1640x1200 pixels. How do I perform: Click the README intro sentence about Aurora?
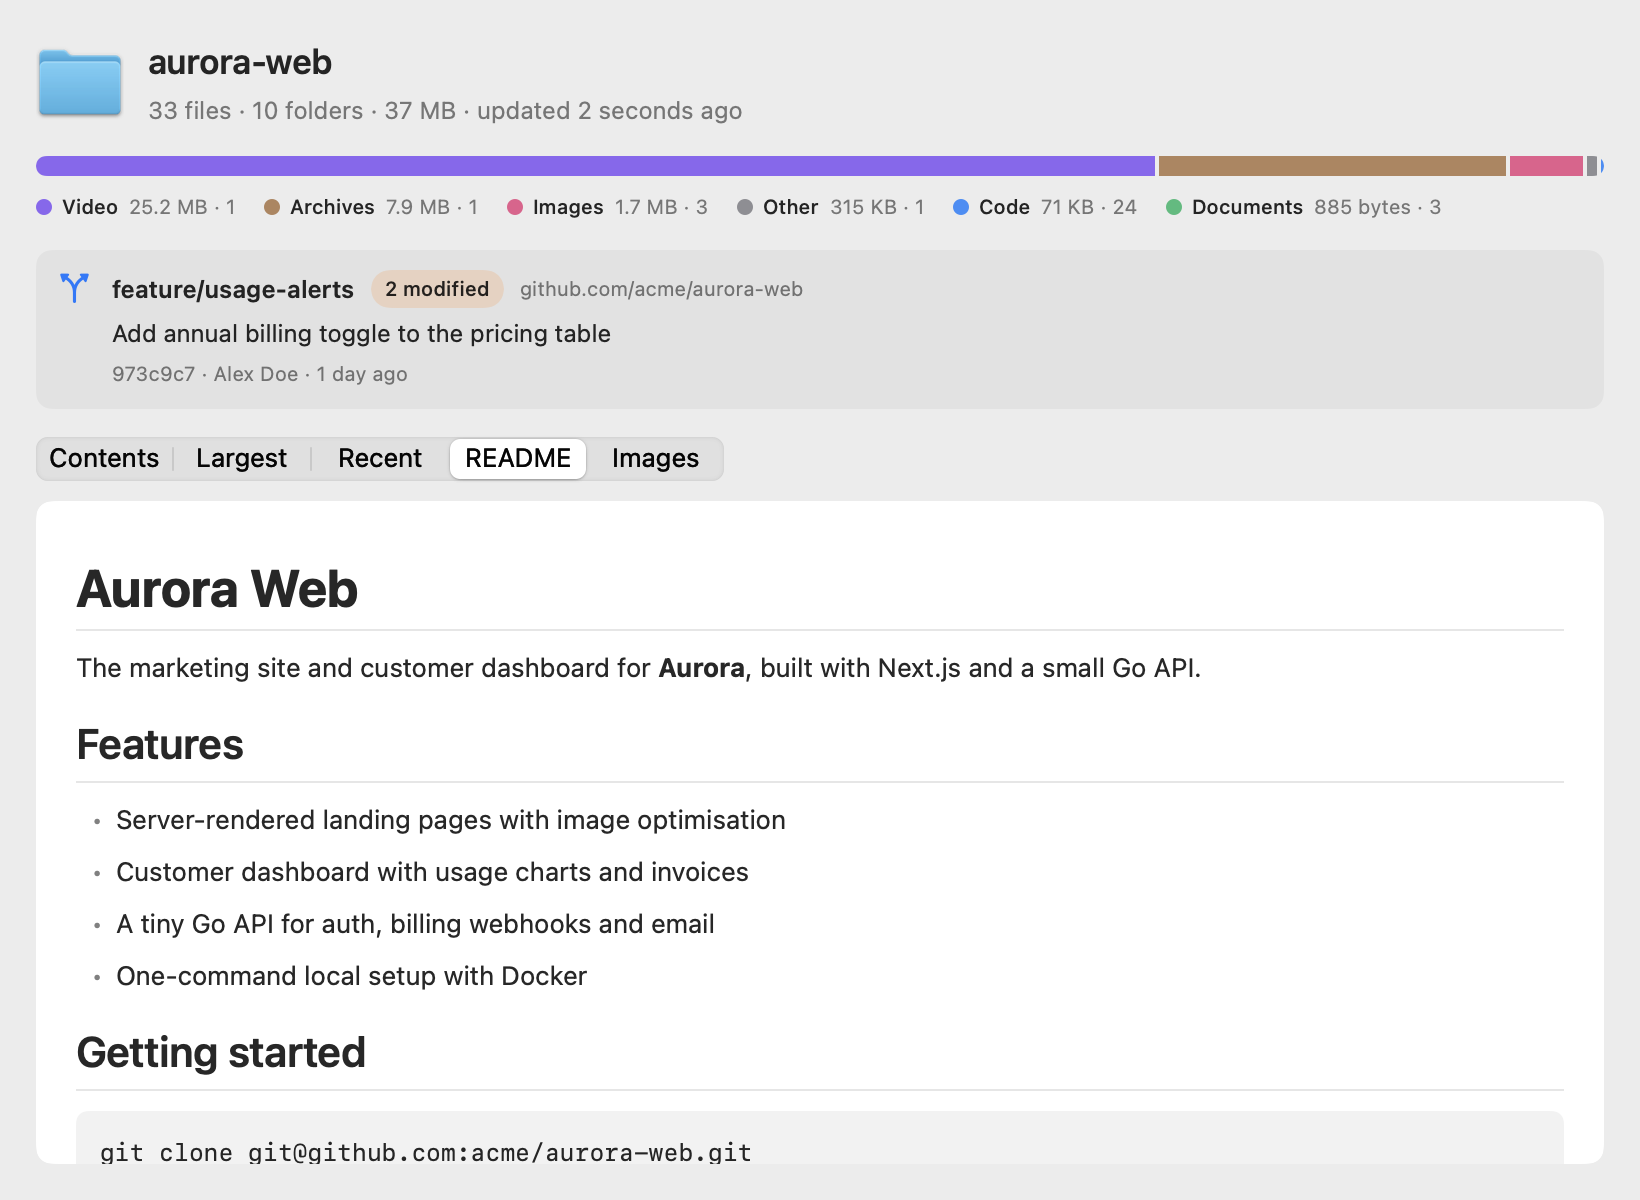639,668
